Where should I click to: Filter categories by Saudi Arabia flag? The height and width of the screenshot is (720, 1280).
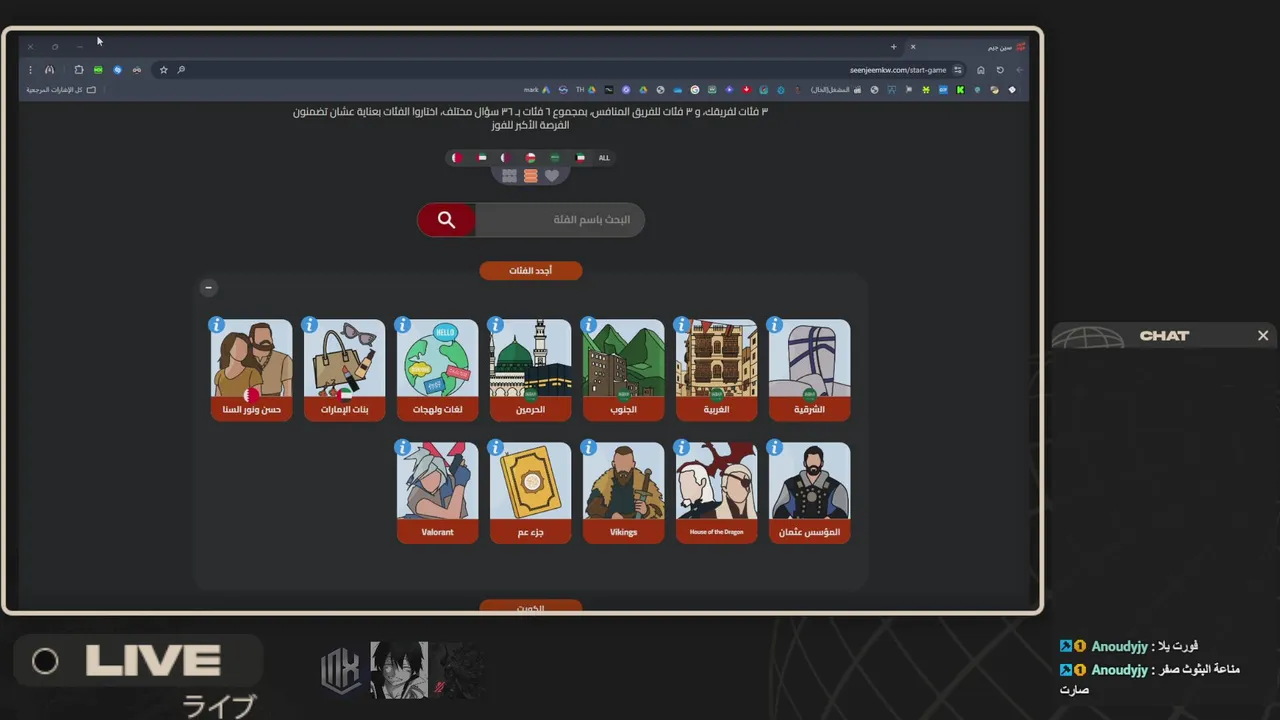[x=555, y=158]
